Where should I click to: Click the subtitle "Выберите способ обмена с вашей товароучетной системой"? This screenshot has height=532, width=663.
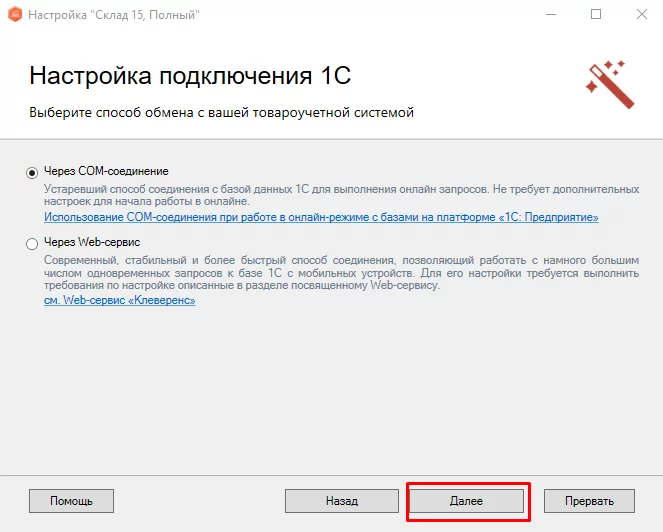pos(222,113)
